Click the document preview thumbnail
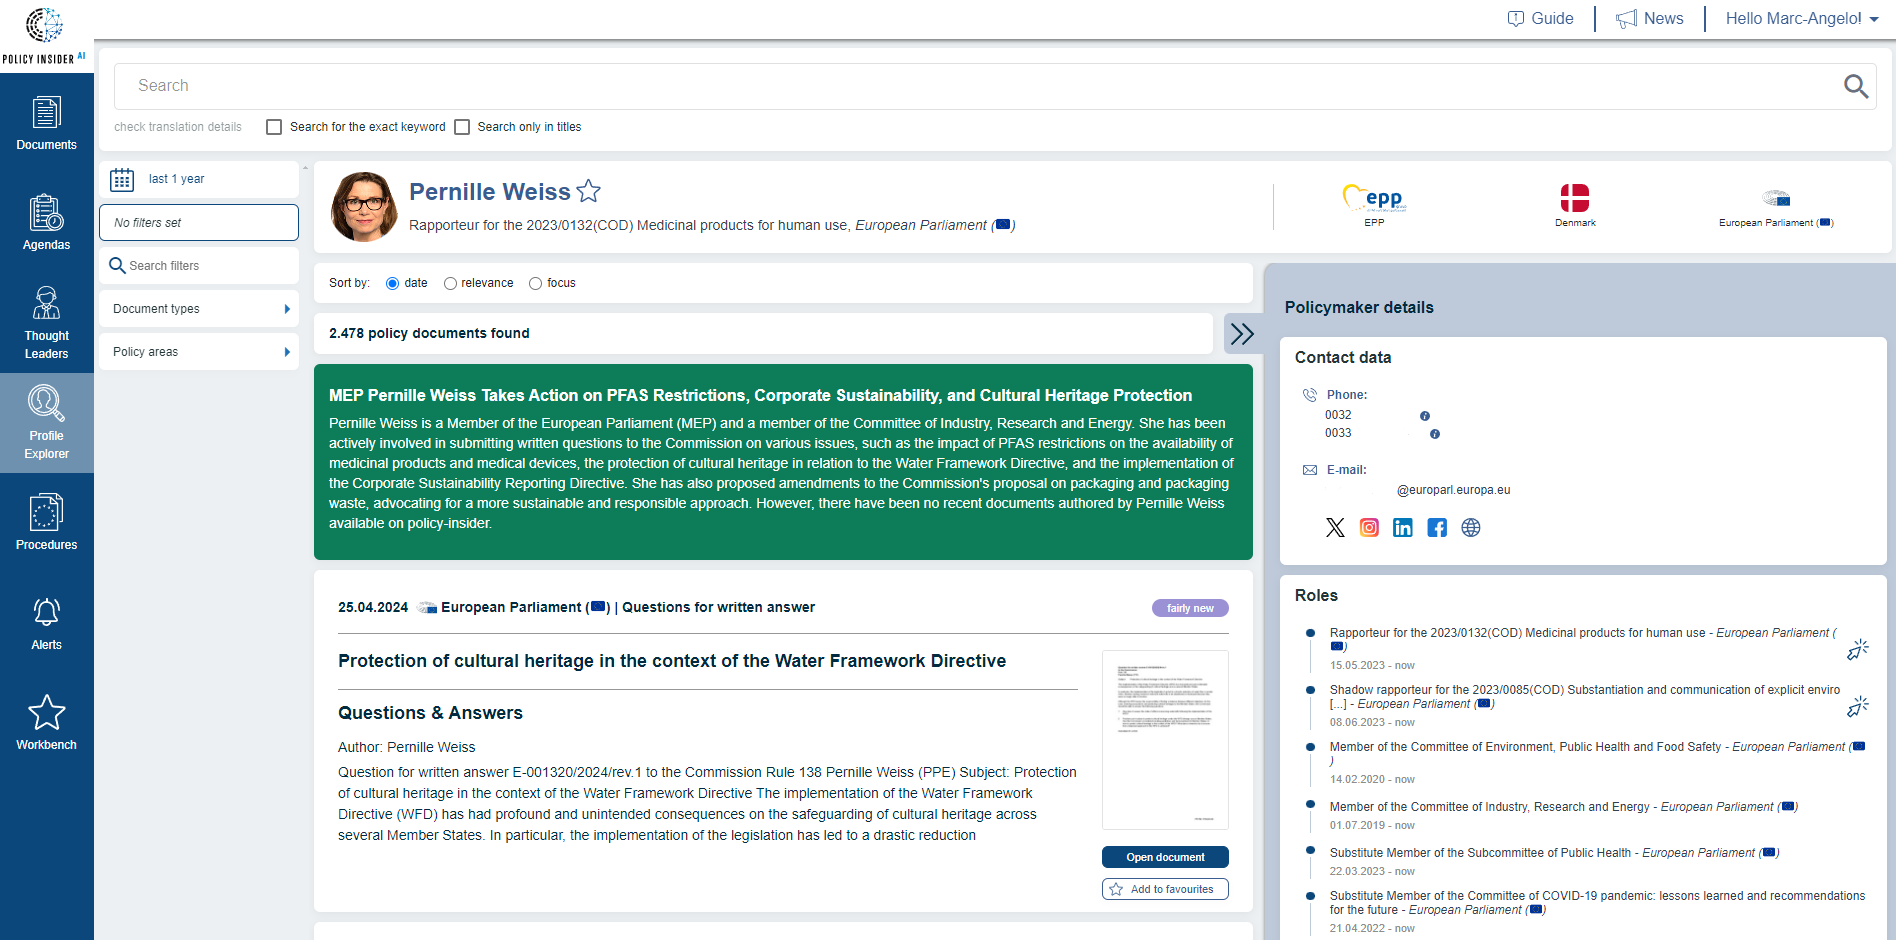The height and width of the screenshot is (940, 1896). click(x=1165, y=740)
